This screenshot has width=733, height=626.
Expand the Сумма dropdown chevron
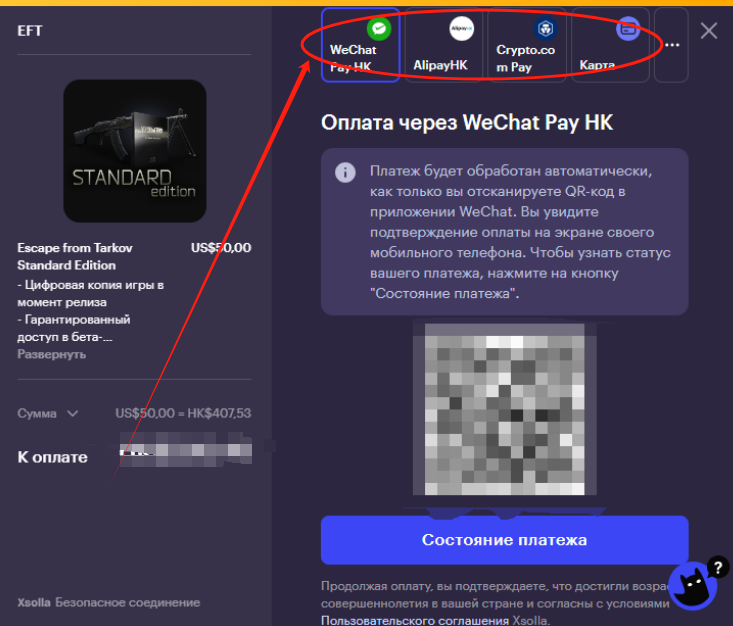[x=72, y=413]
